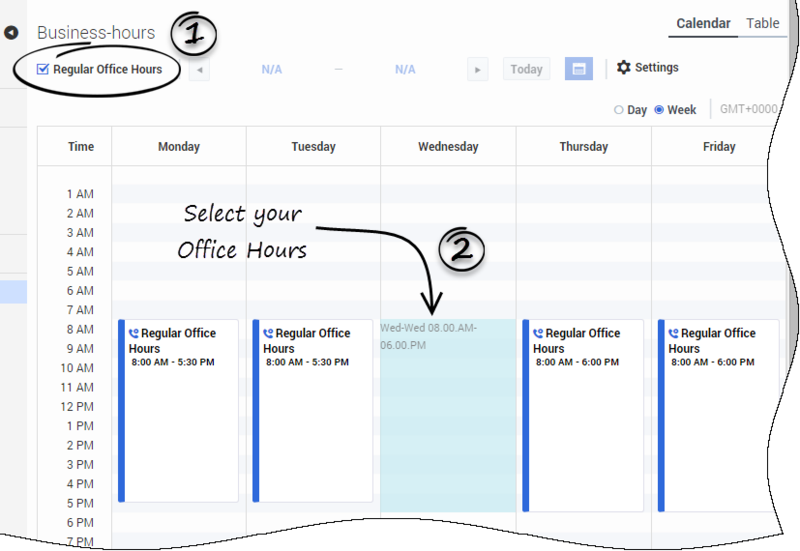Screen dimensions: 800x551
Task: Jump to Today in the calendar
Action: 527,69
